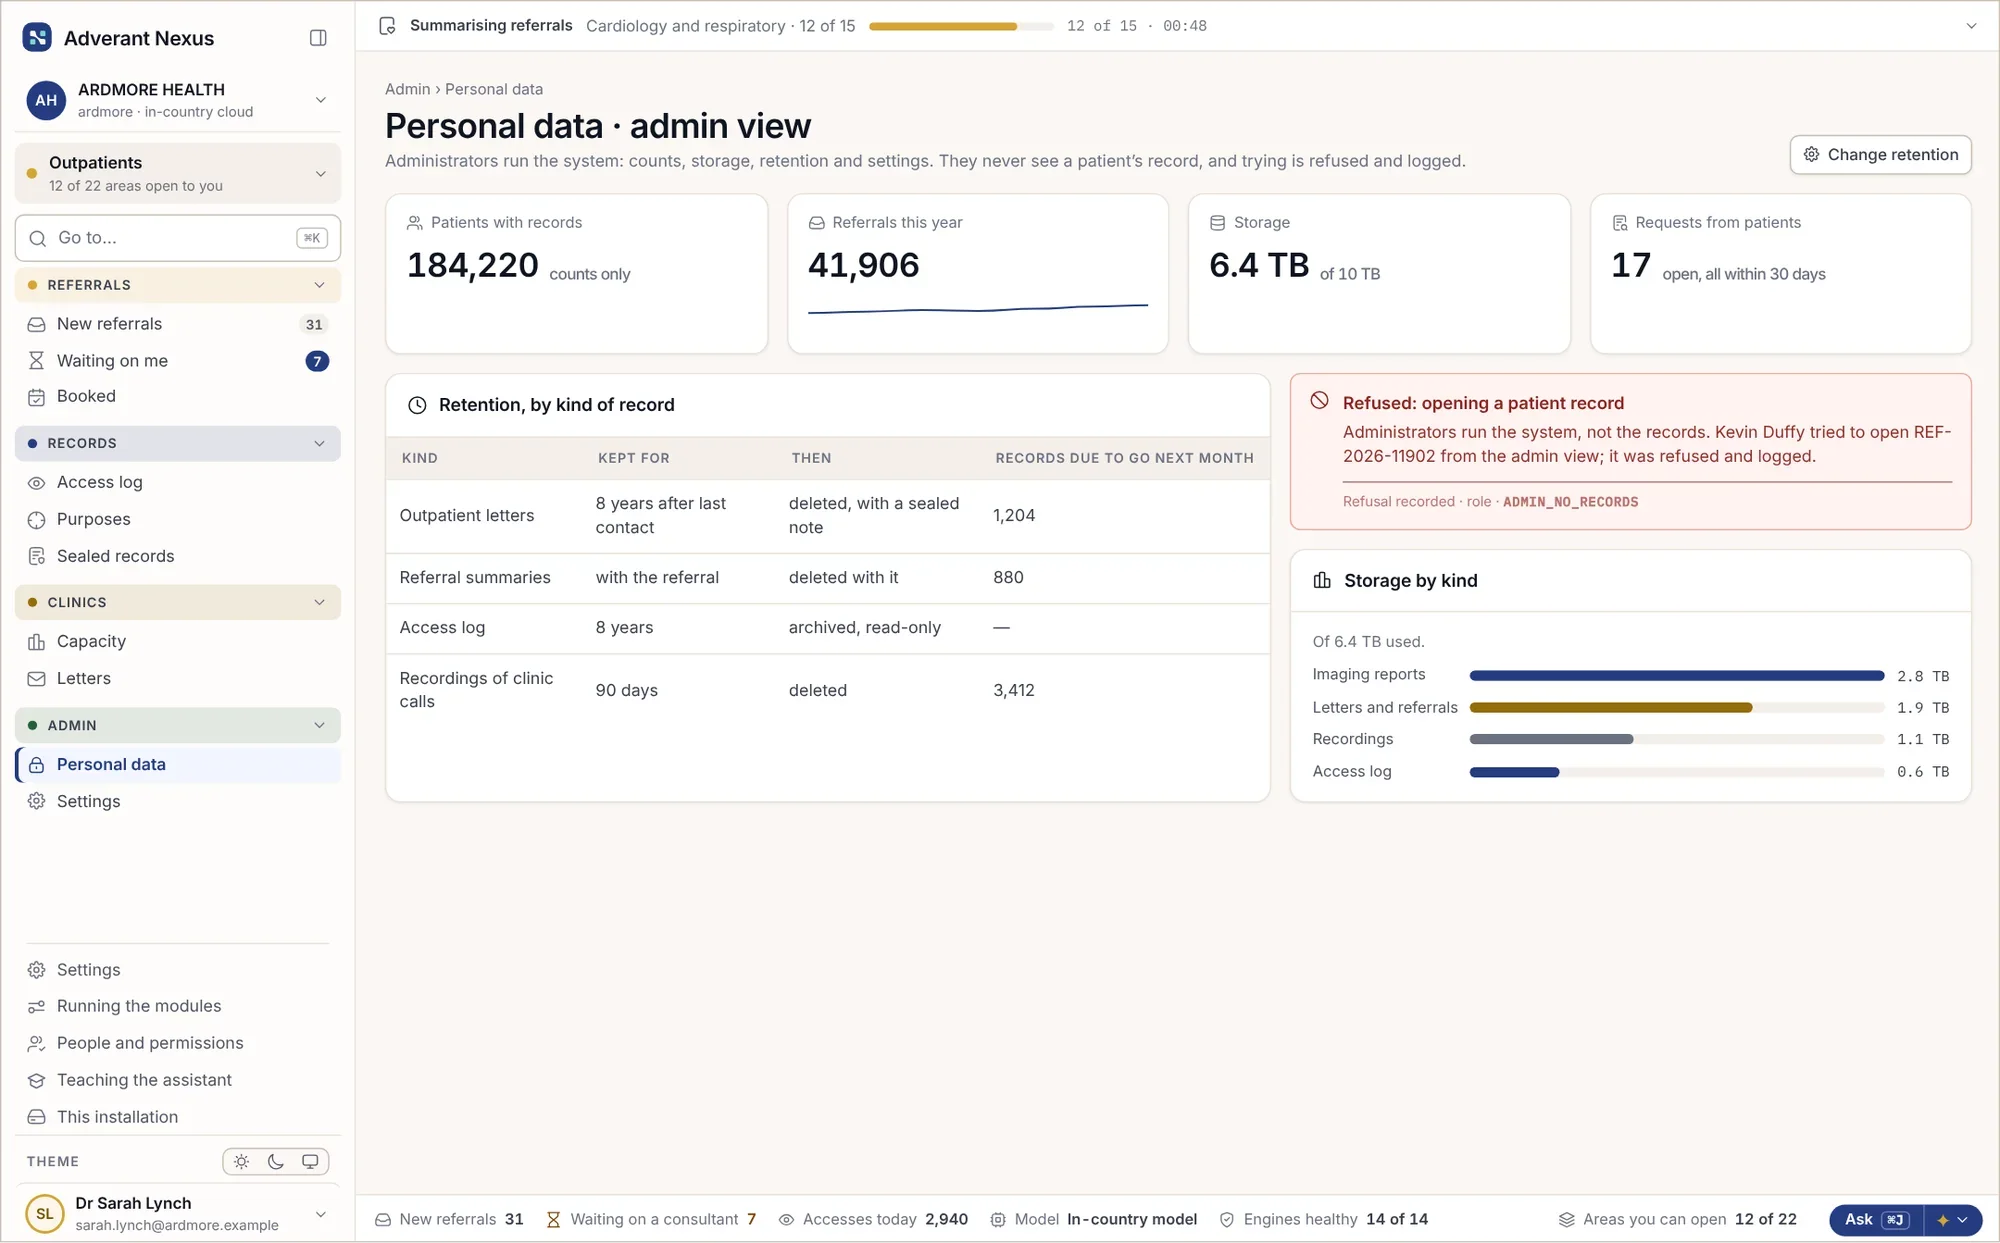Switch to system theme

[x=310, y=1162]
